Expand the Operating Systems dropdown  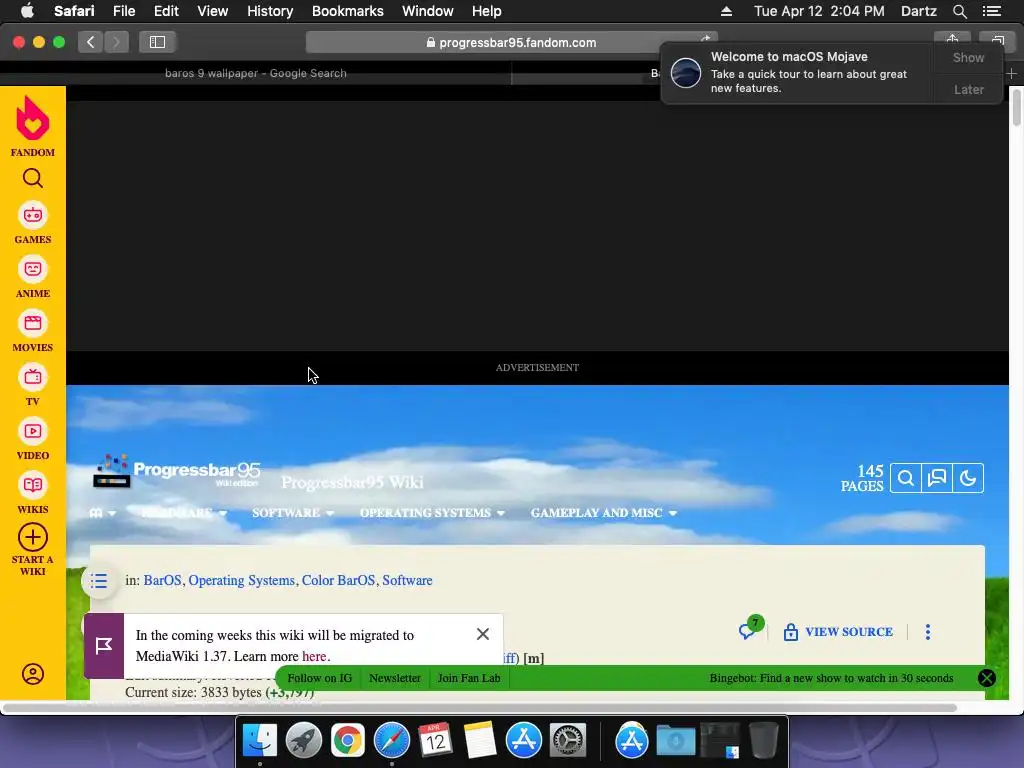point(432,513)
